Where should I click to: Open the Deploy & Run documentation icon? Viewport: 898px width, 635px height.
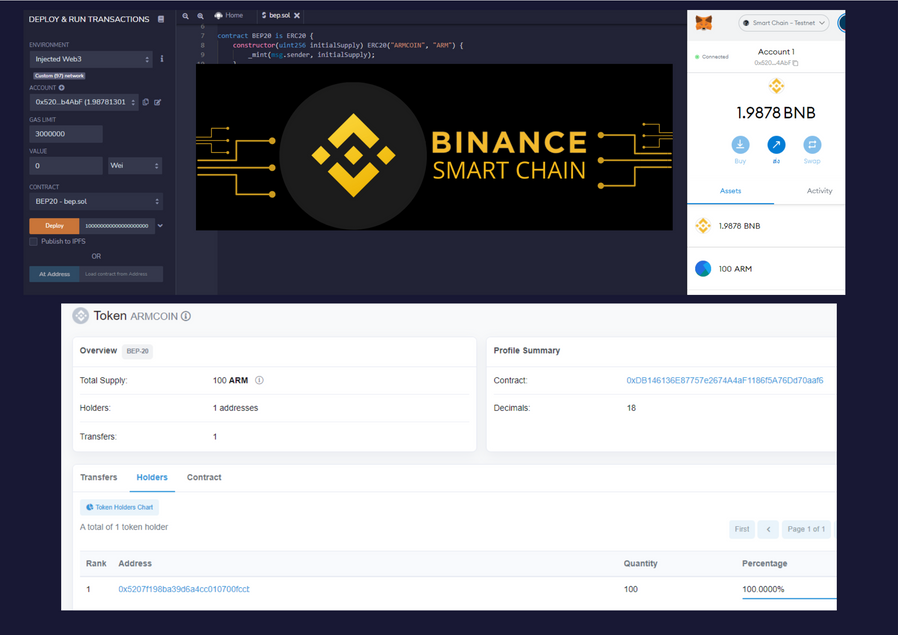pos(161,19)
